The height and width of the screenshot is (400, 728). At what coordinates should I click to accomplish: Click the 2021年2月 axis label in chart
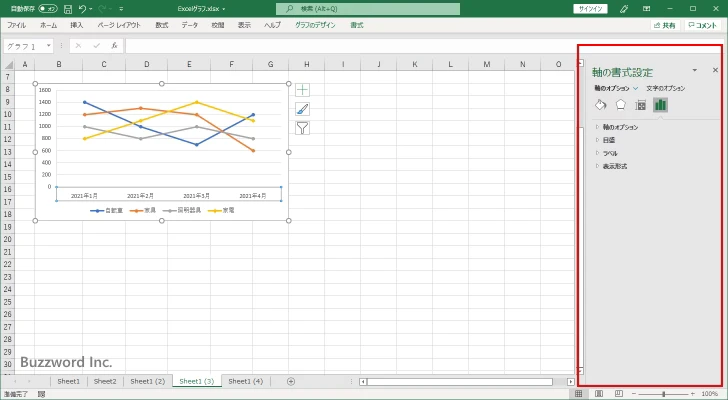click(140, 196)
